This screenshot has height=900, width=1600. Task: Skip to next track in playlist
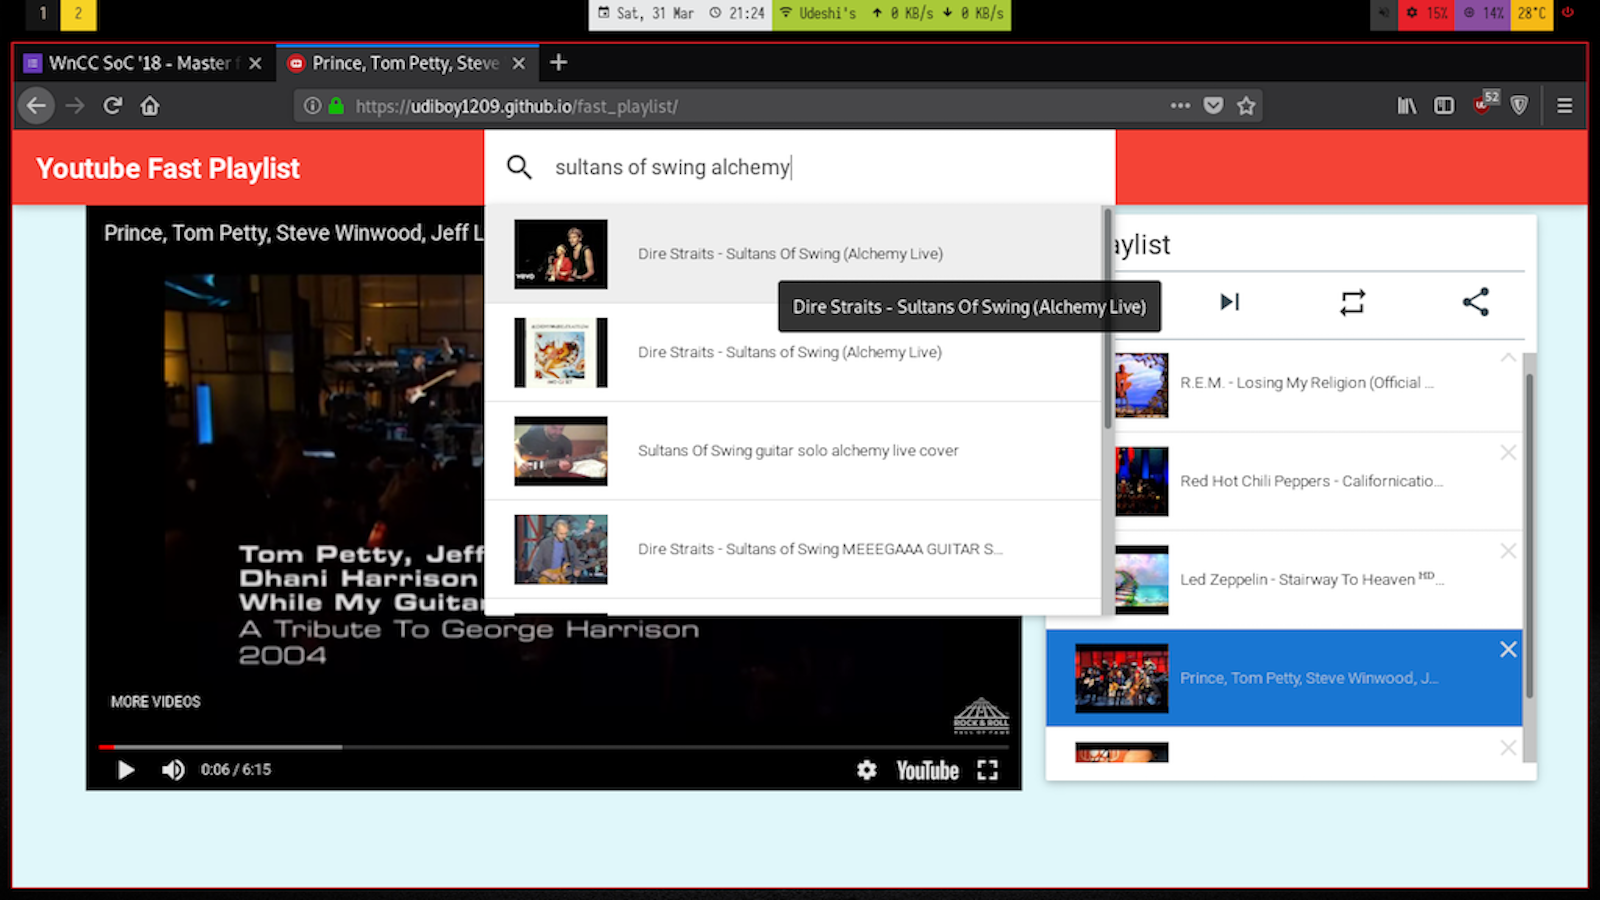pyautogui.click(x=1230, y=302)
